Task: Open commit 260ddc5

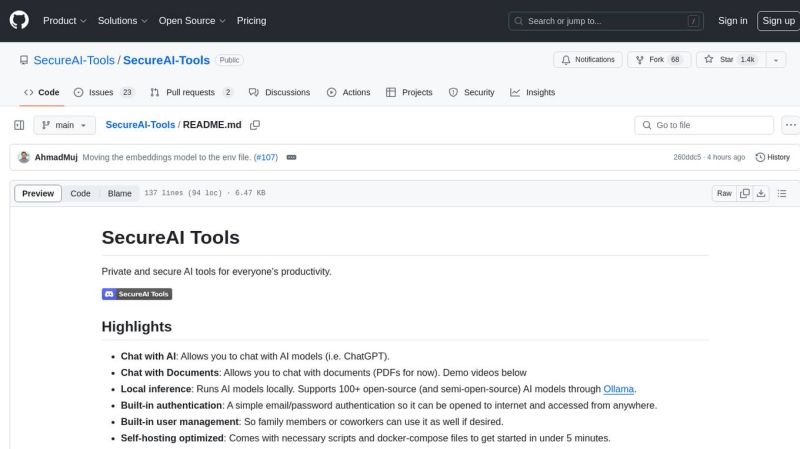Action: [687, 157]
